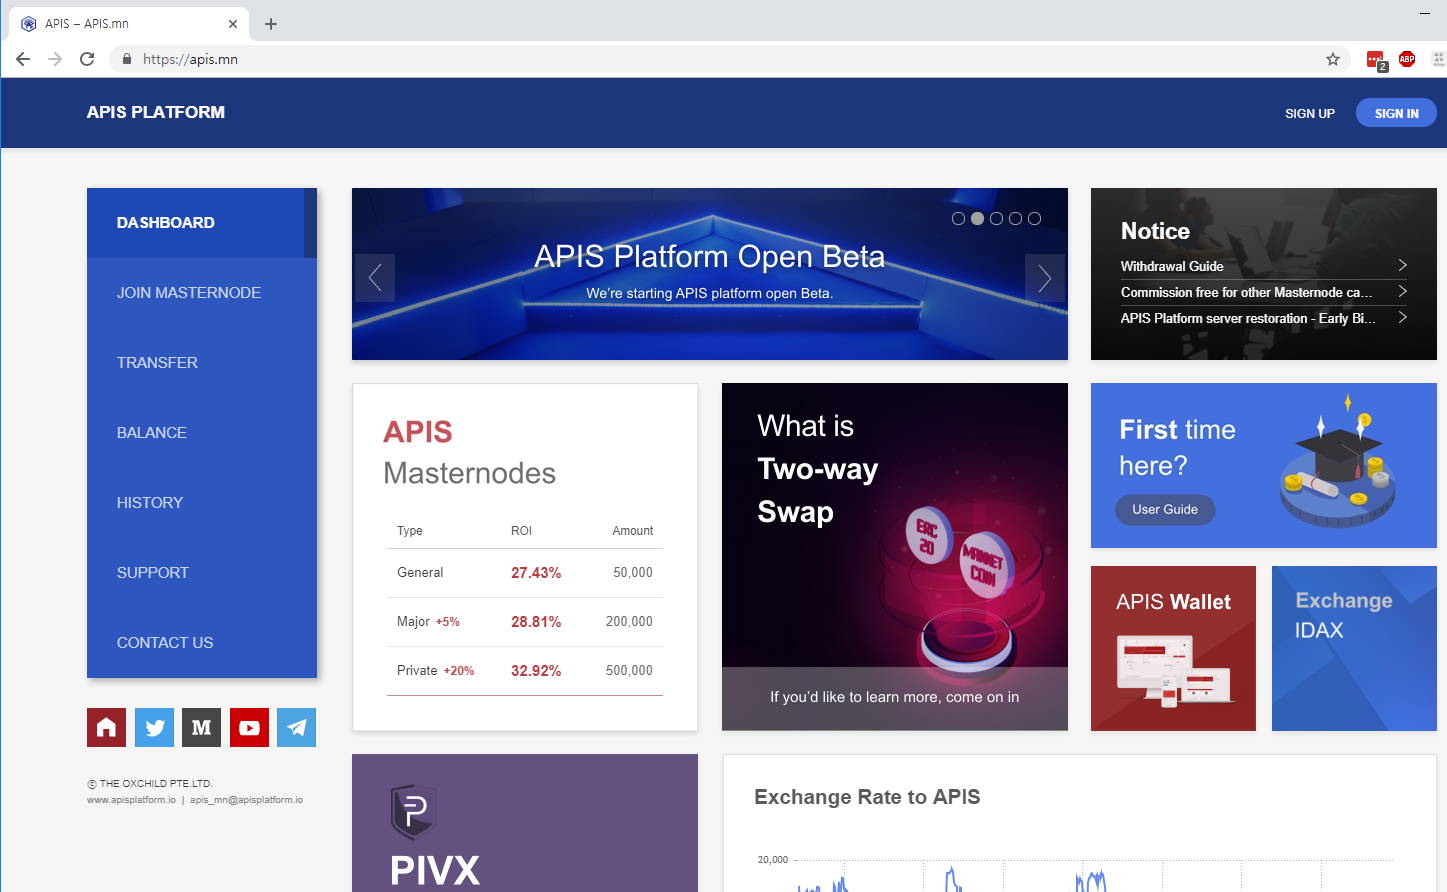Screen dimensions: 1447x892
Task: Open the APIS Wallet card
Action: [x=1173, y=648]
